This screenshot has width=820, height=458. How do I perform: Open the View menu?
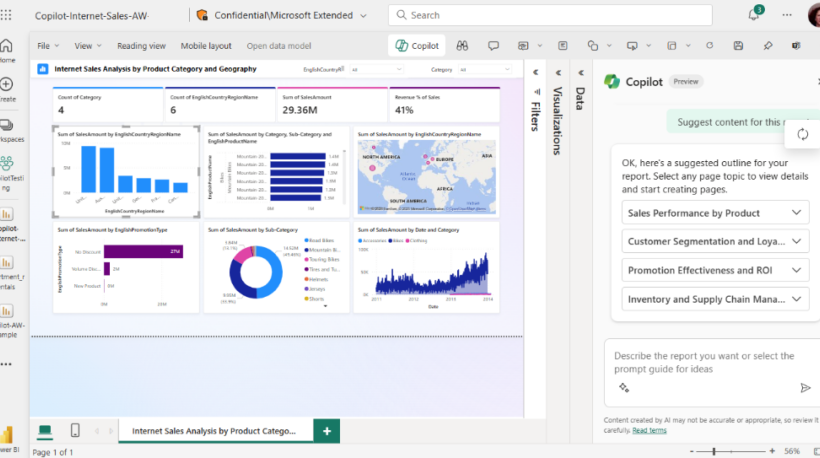pos(87,45)
